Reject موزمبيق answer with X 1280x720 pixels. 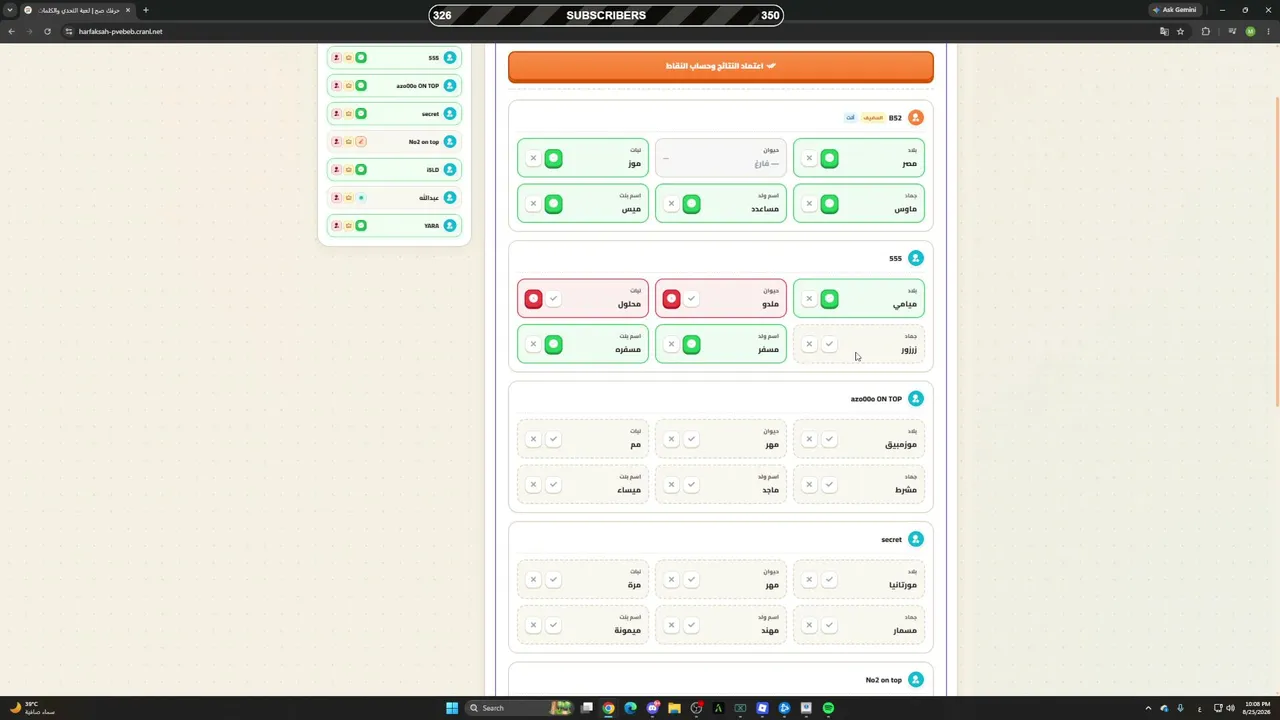point(809,439)
